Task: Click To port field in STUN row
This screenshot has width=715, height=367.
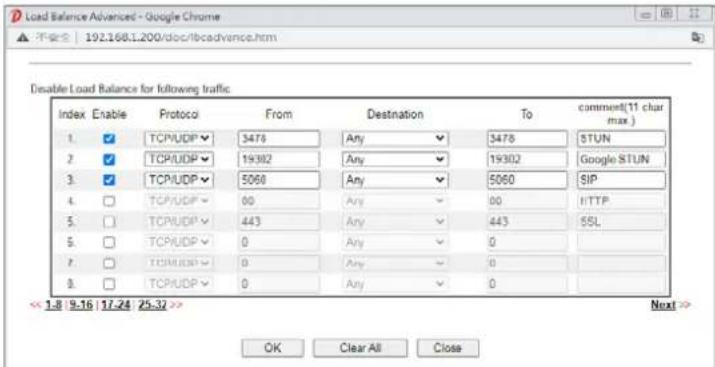Action: tap(527, 139)
